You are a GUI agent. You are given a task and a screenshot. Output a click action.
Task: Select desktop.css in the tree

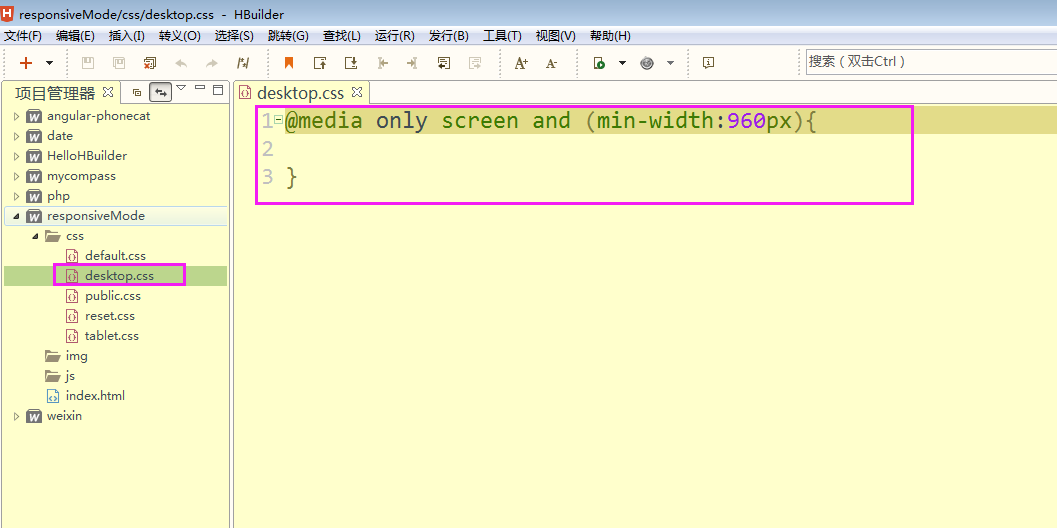click(x=119, y=276)
